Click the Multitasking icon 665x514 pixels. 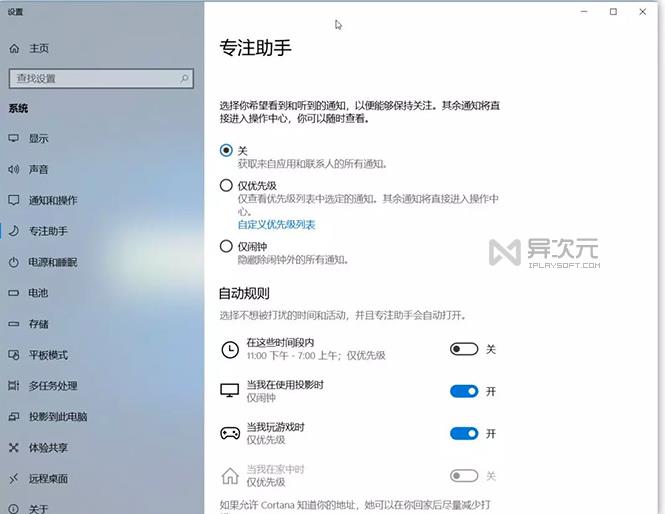pyautogui.click(x=14, y=386)
